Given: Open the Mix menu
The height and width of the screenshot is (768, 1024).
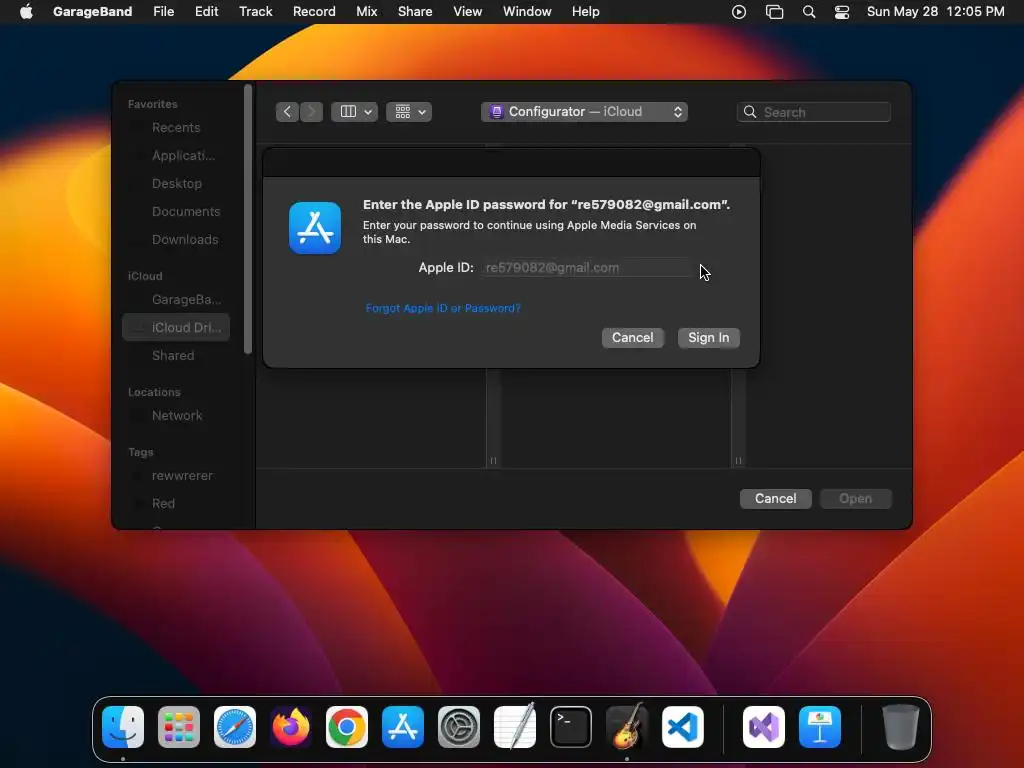Looking at the screenshot, I should 366,11.
